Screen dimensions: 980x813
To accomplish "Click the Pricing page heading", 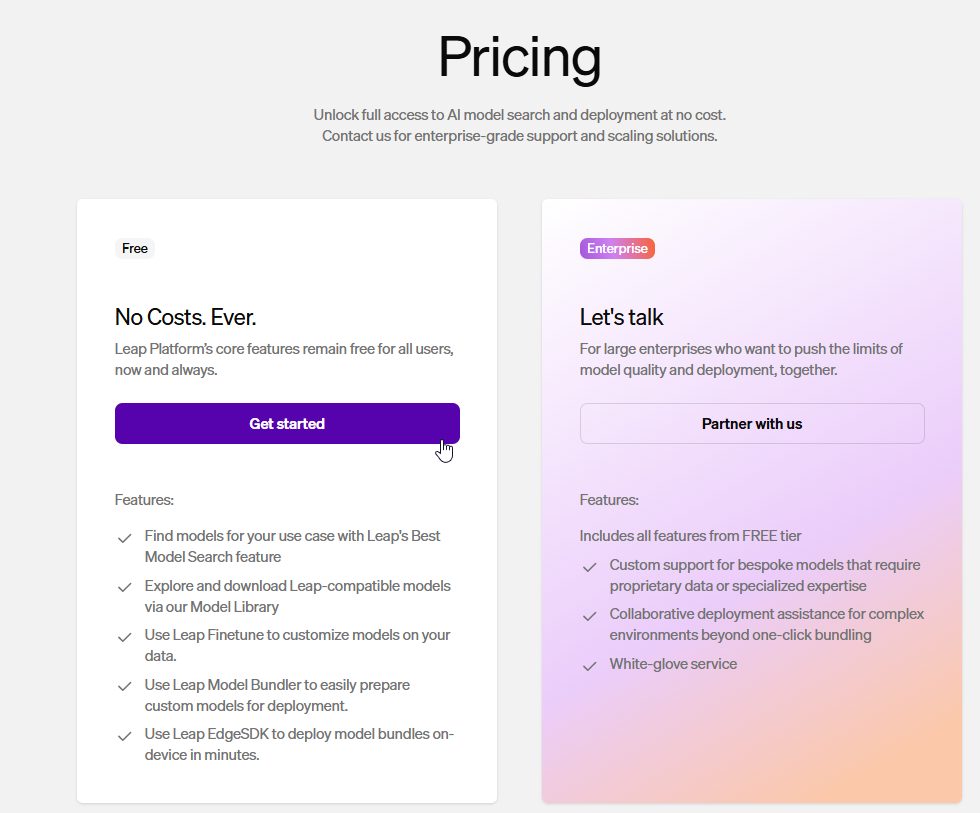I will pyautogui.click(x=519, y=57).
